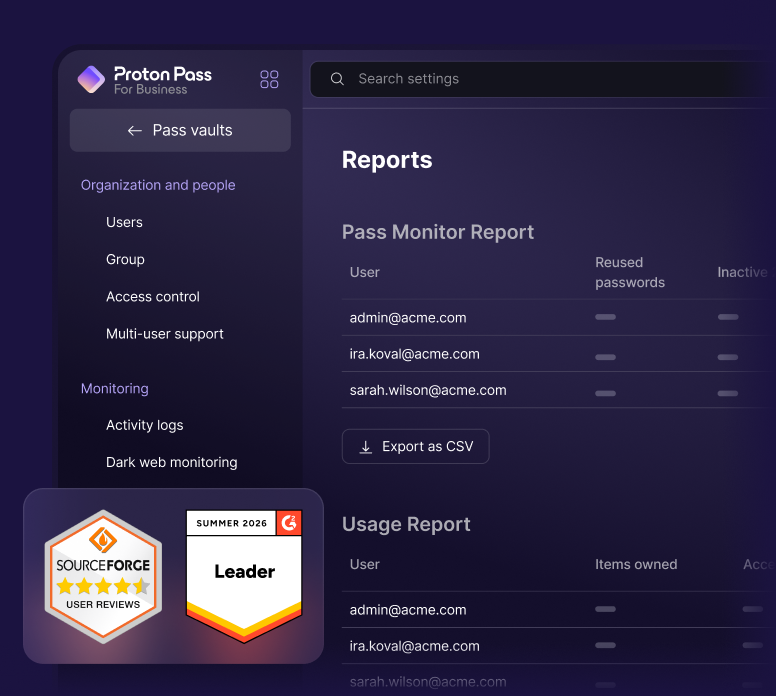Open Access control in sidebar

click(152, 297)
